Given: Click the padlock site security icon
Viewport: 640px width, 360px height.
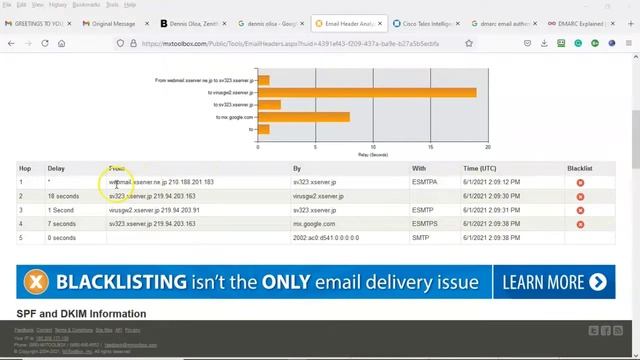Looking at the screenshot, I should [x=133, y=43].
